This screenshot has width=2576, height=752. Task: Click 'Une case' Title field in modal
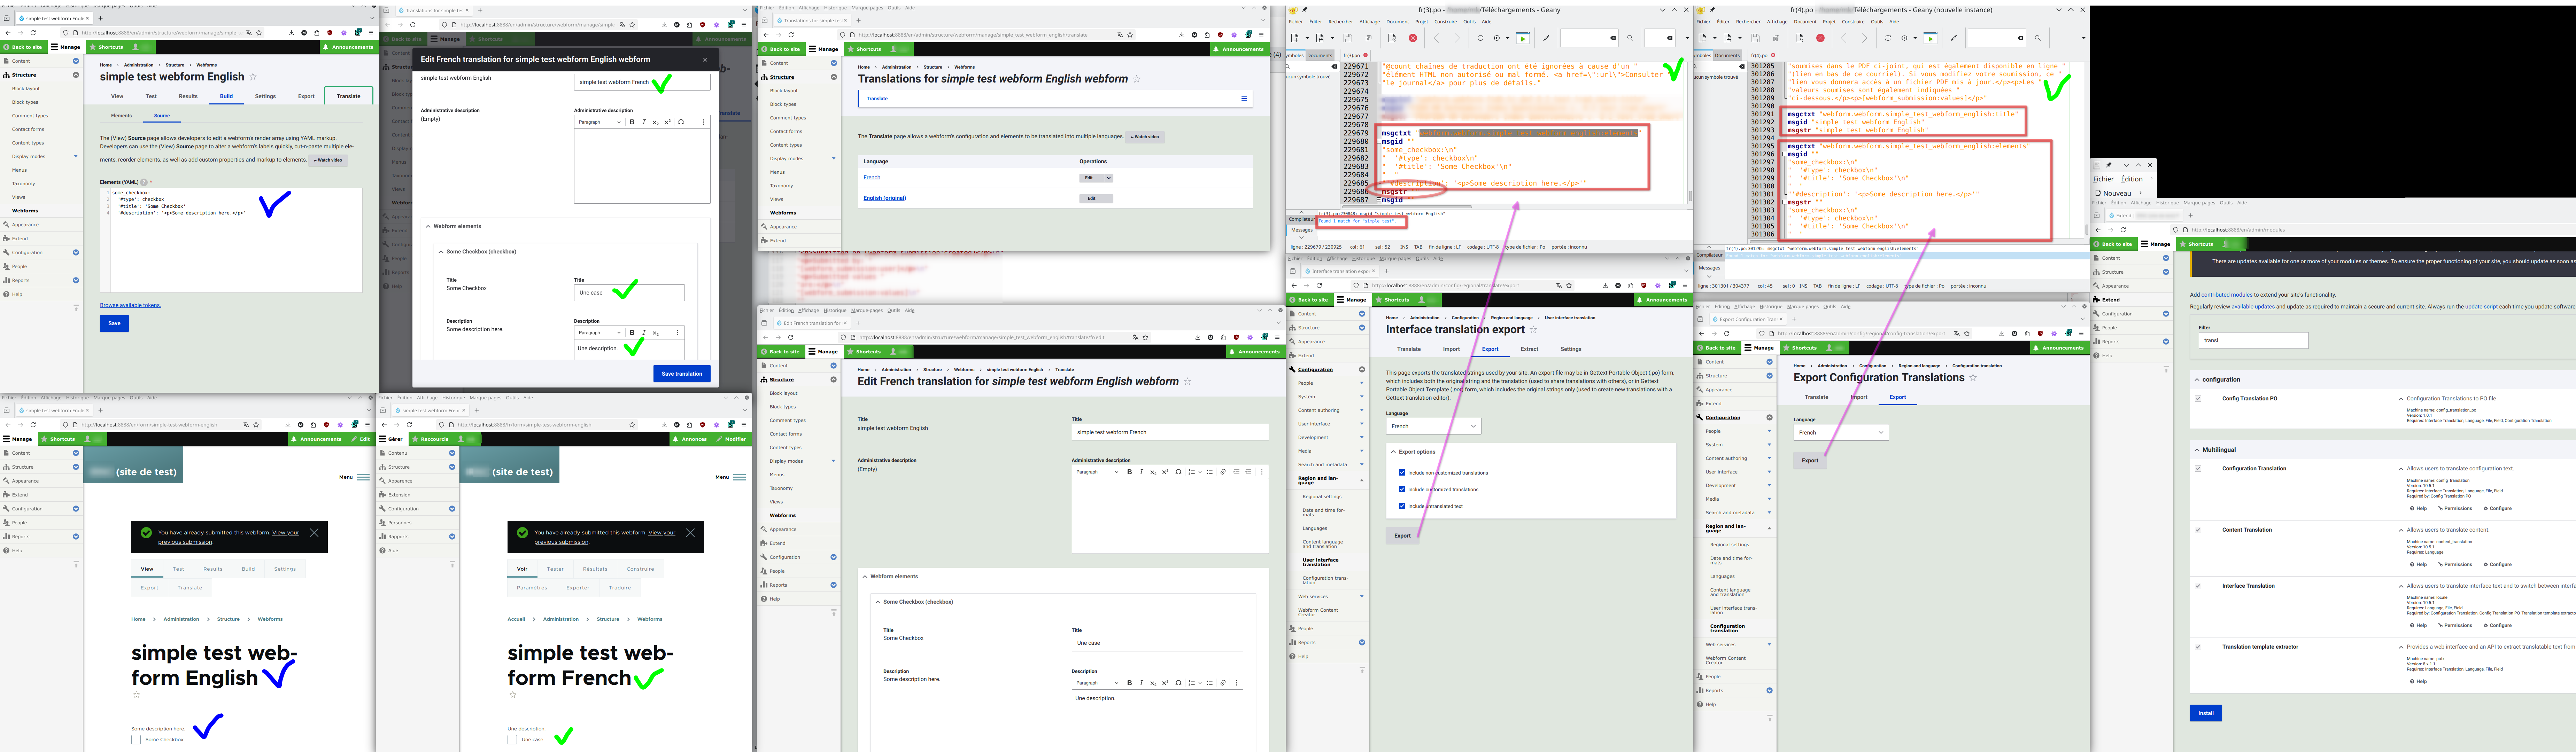[629, 293]
